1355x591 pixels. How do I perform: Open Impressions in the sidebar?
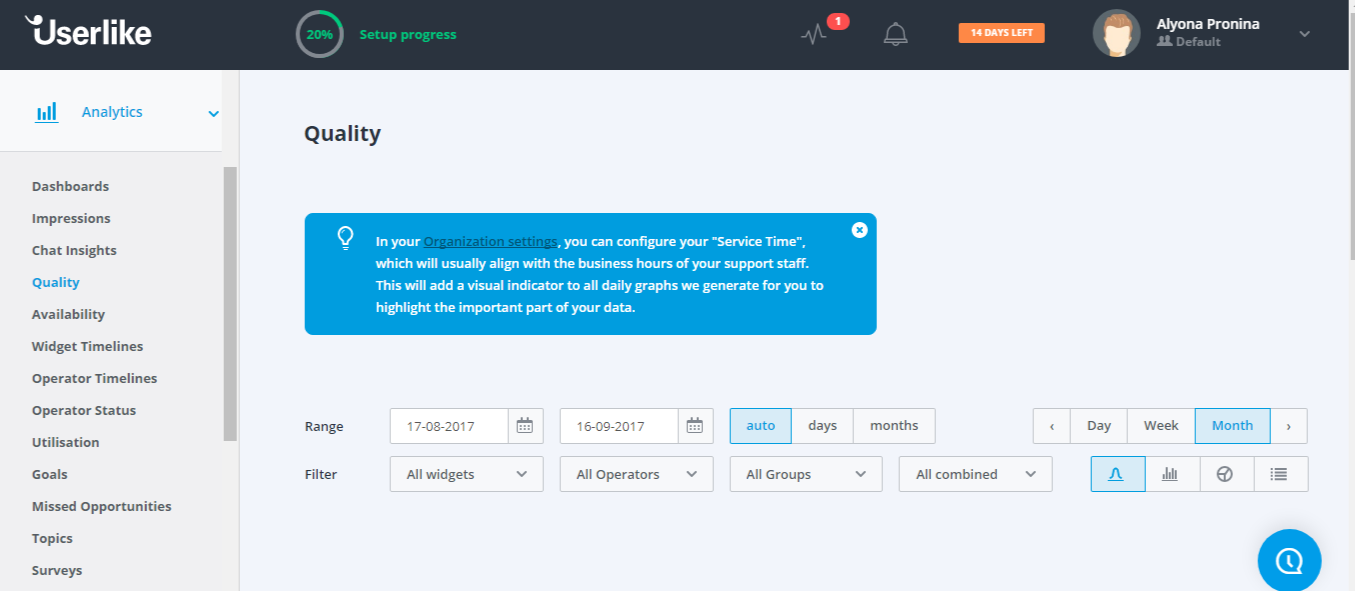coord(71,219)
